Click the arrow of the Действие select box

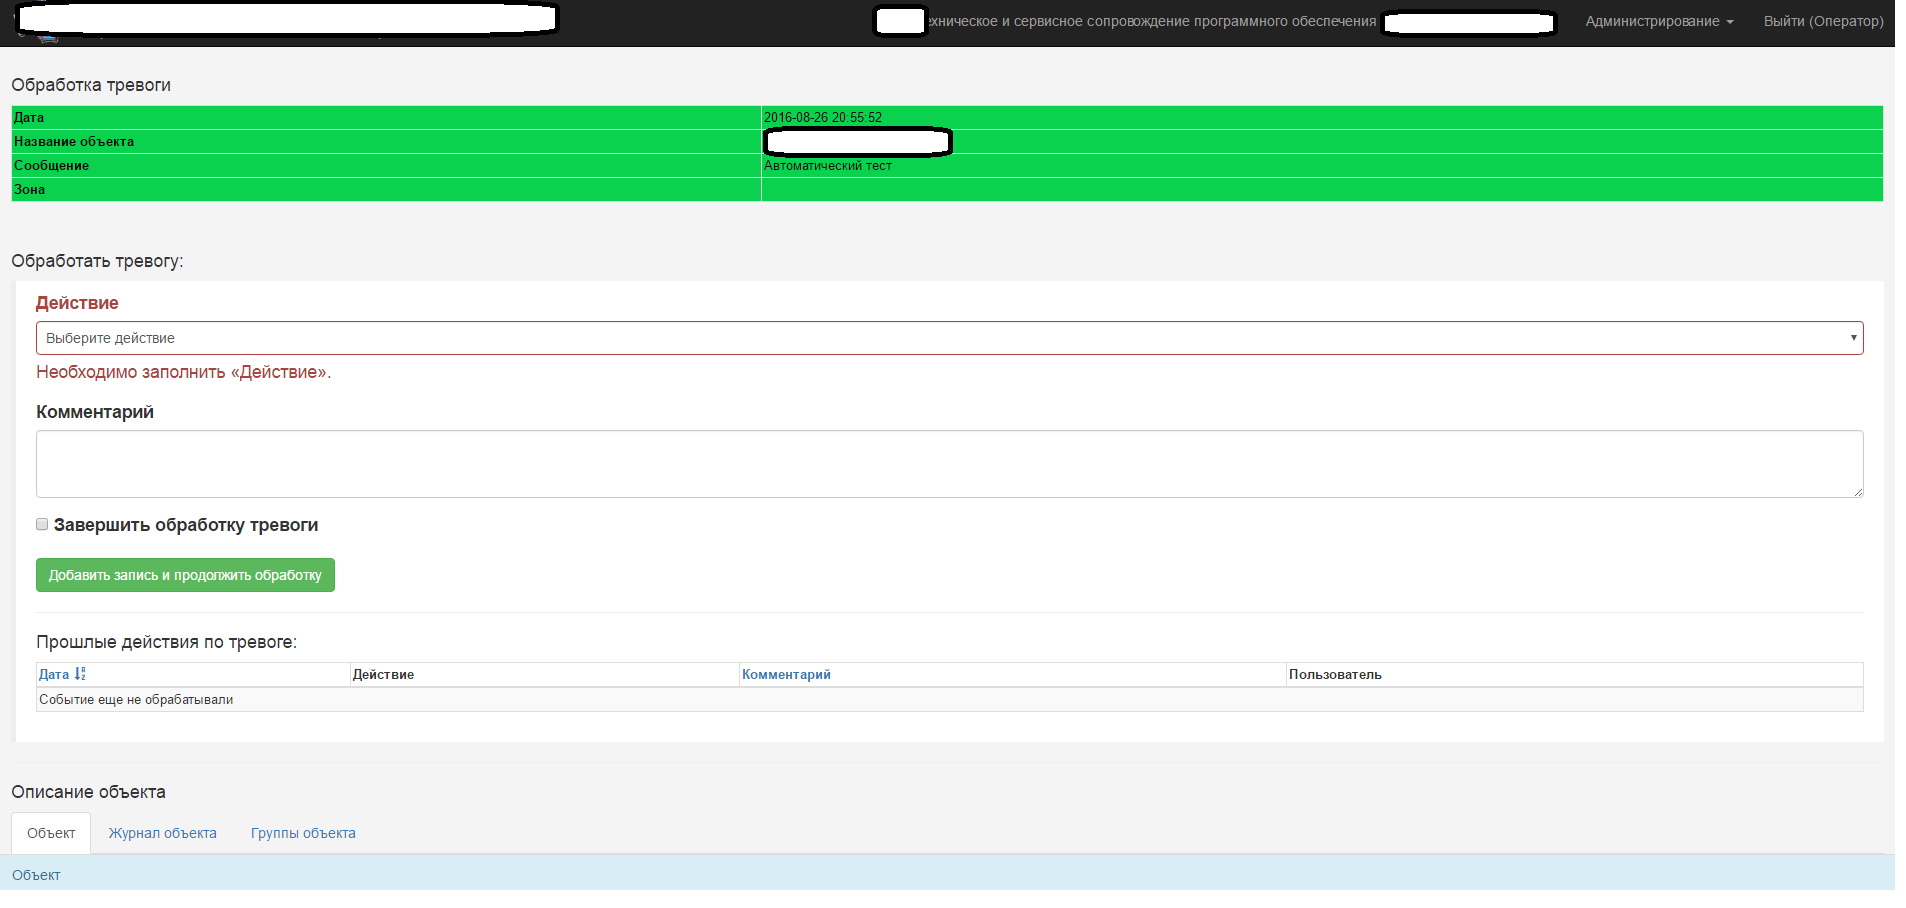[x=1853, y=338]
